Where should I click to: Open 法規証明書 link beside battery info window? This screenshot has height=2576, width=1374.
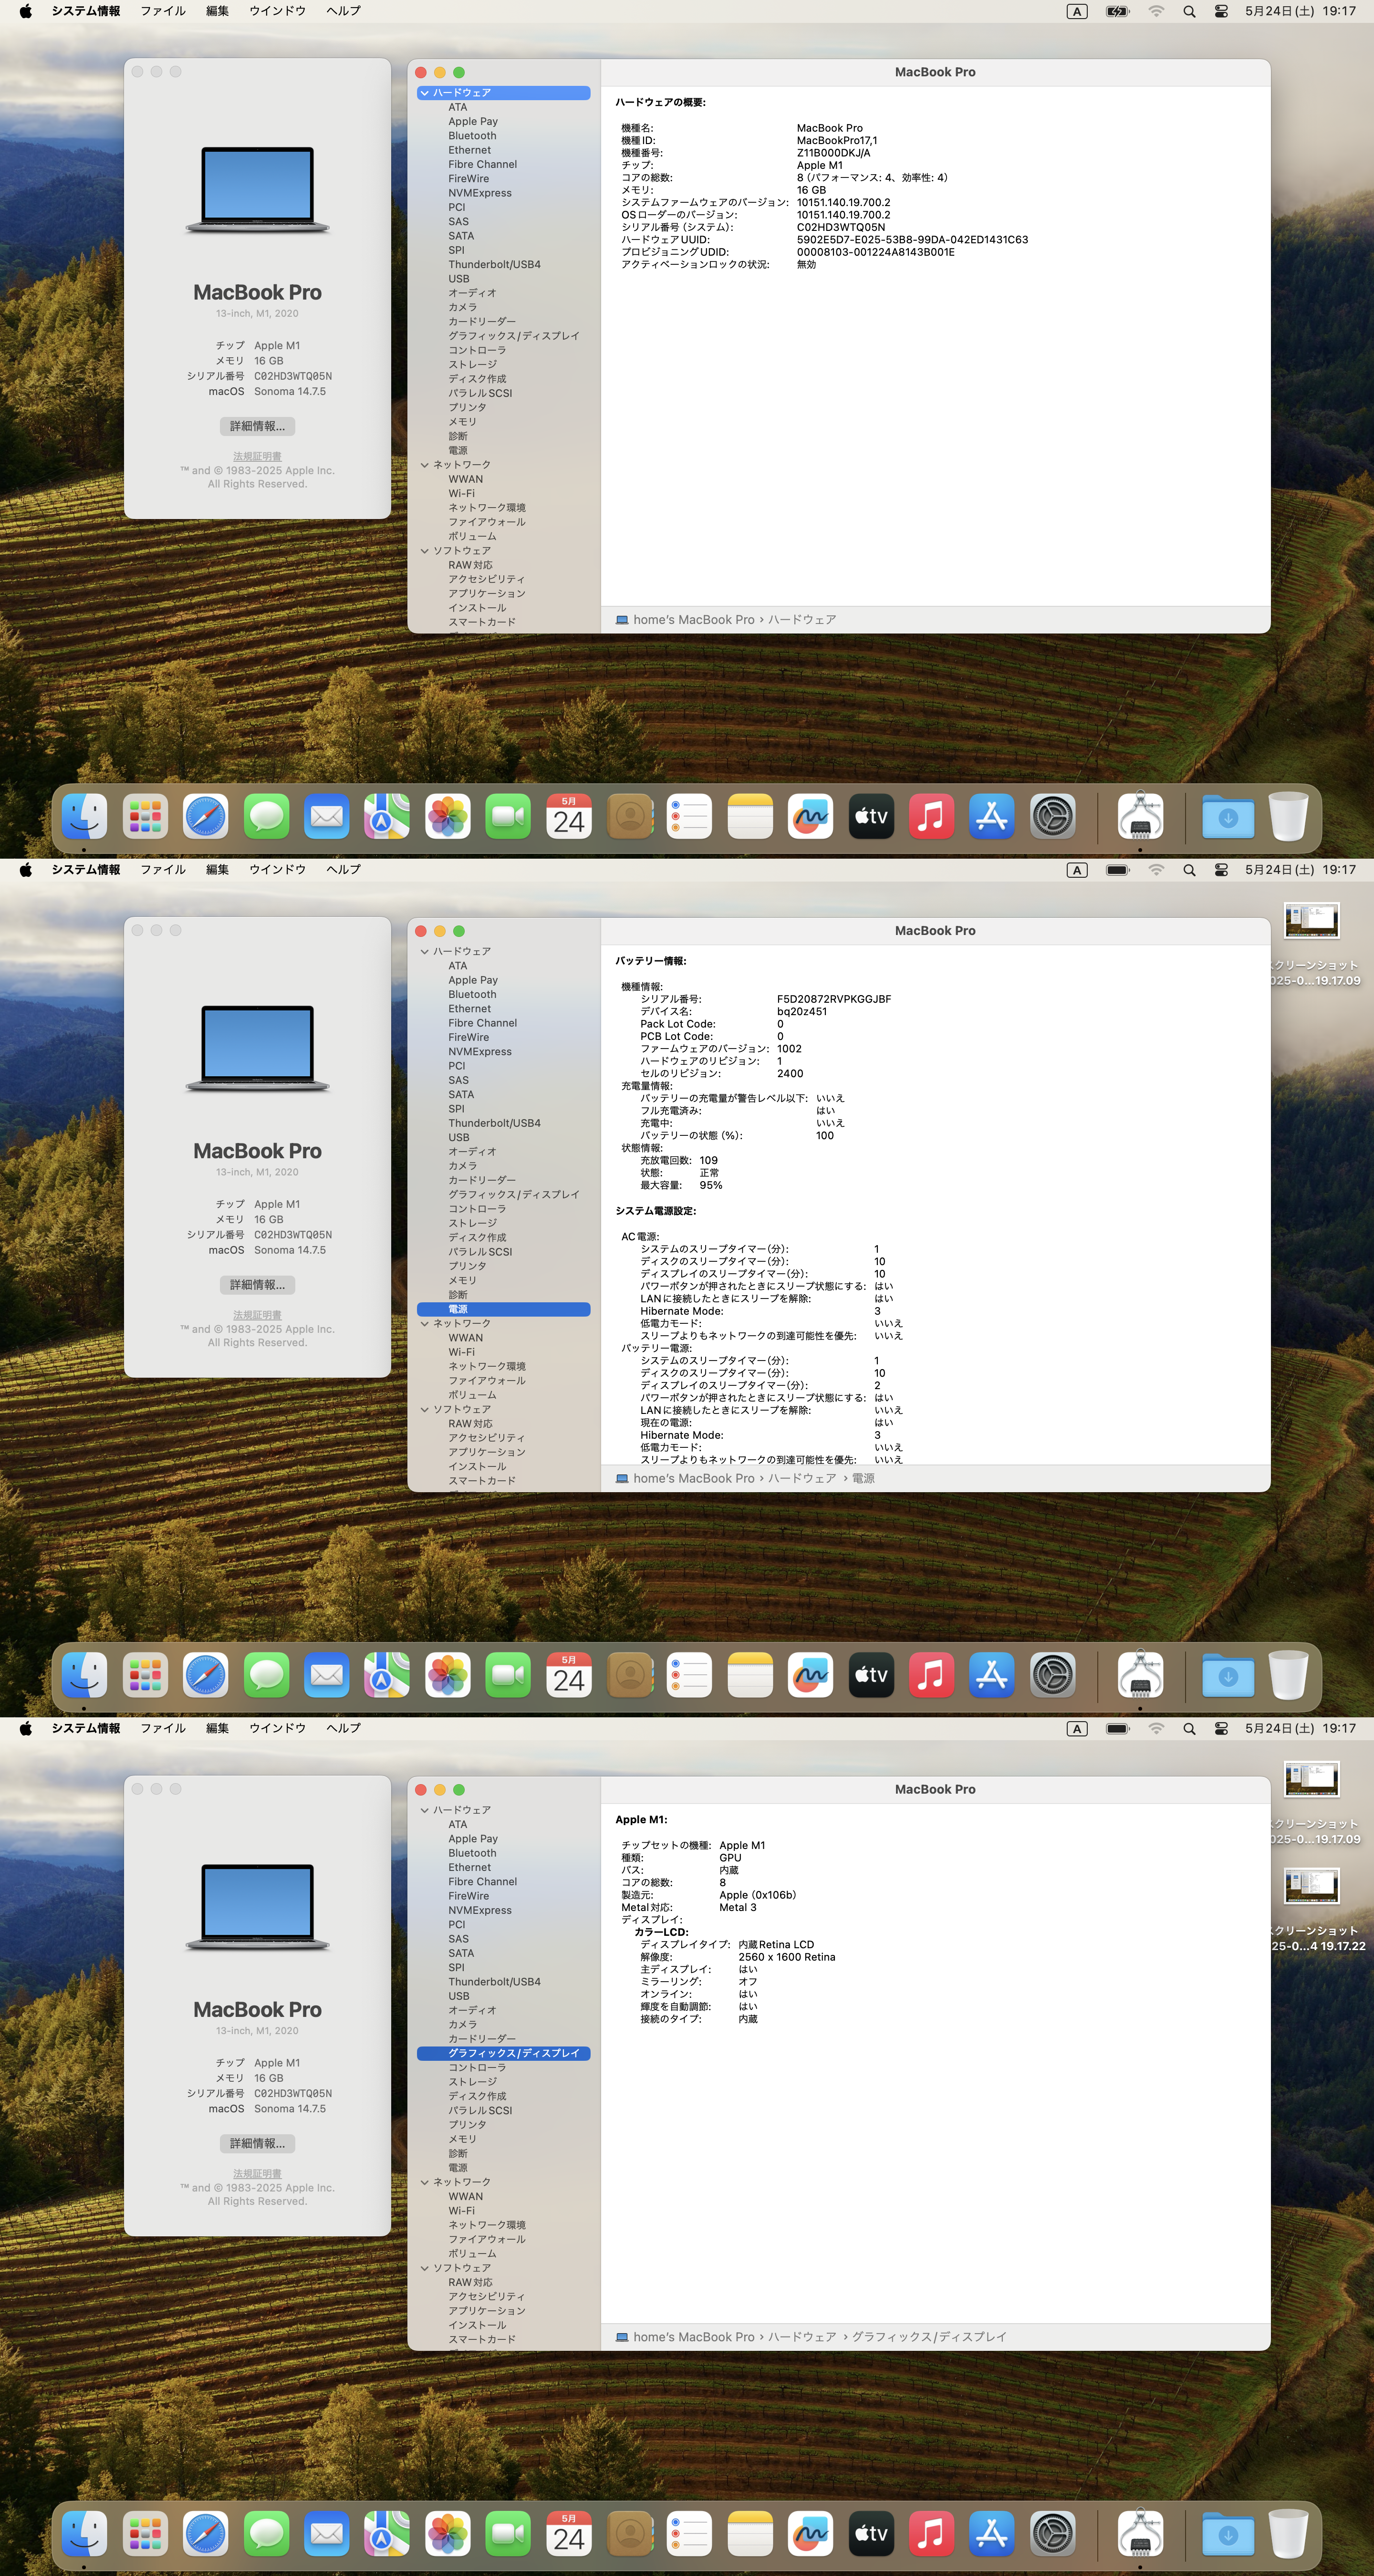tap(257, 1315)
